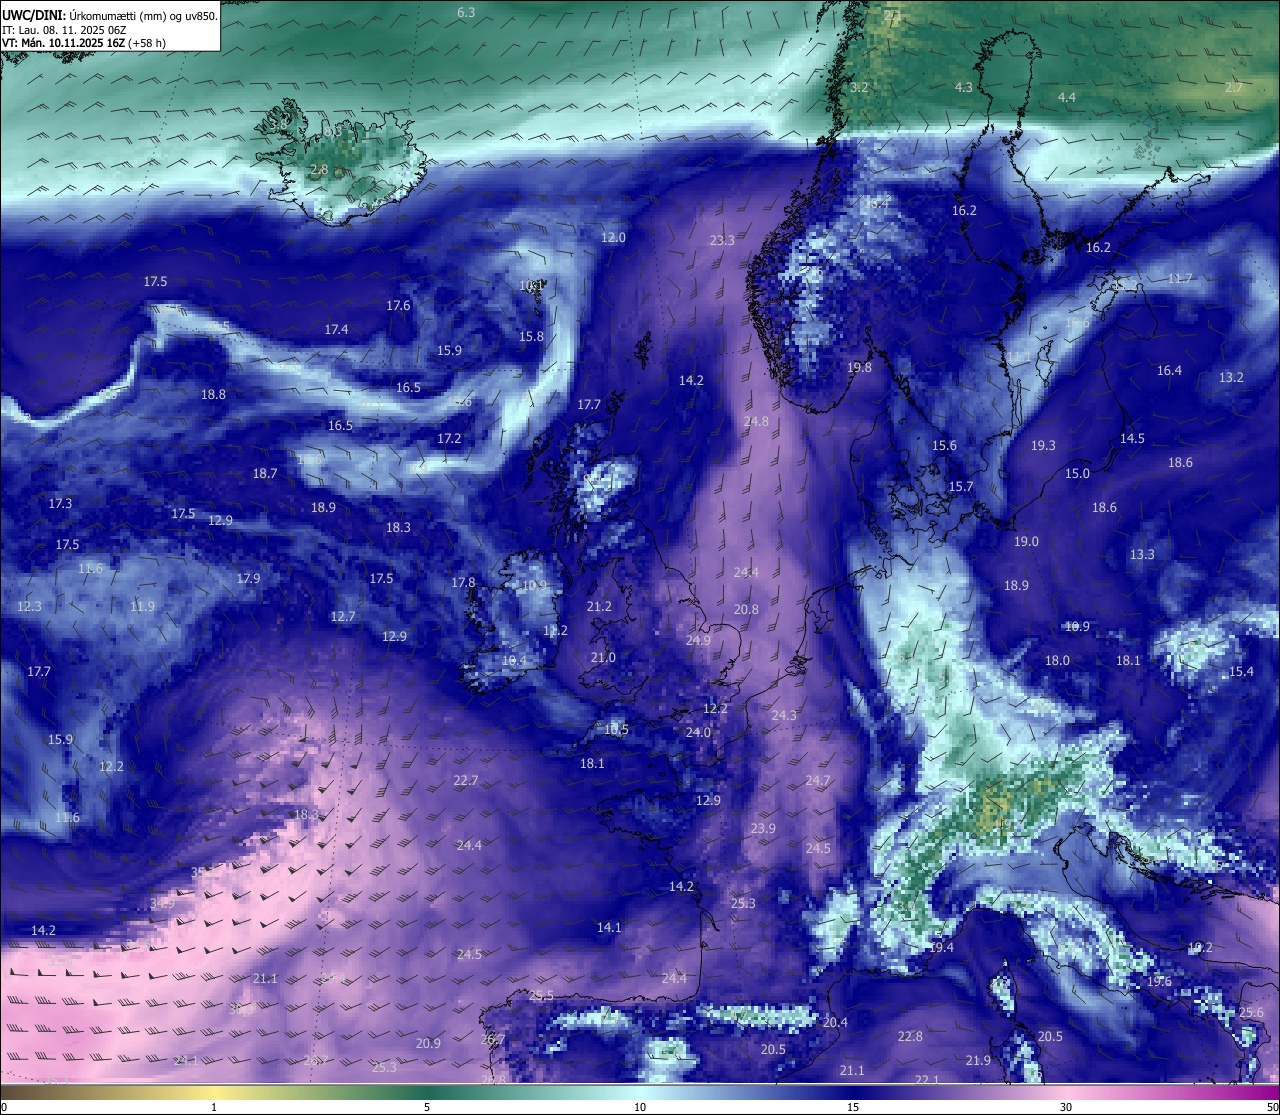Image resolution: width=1280 pixels, height=1115 pixels.
Task: Click the 22.1 value label
Action: pos(927,1080)
